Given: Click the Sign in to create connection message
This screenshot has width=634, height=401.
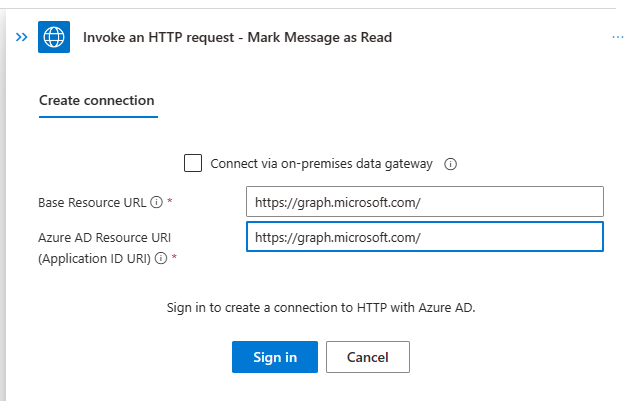Looking at the screenshot, I should coord(321,308).
